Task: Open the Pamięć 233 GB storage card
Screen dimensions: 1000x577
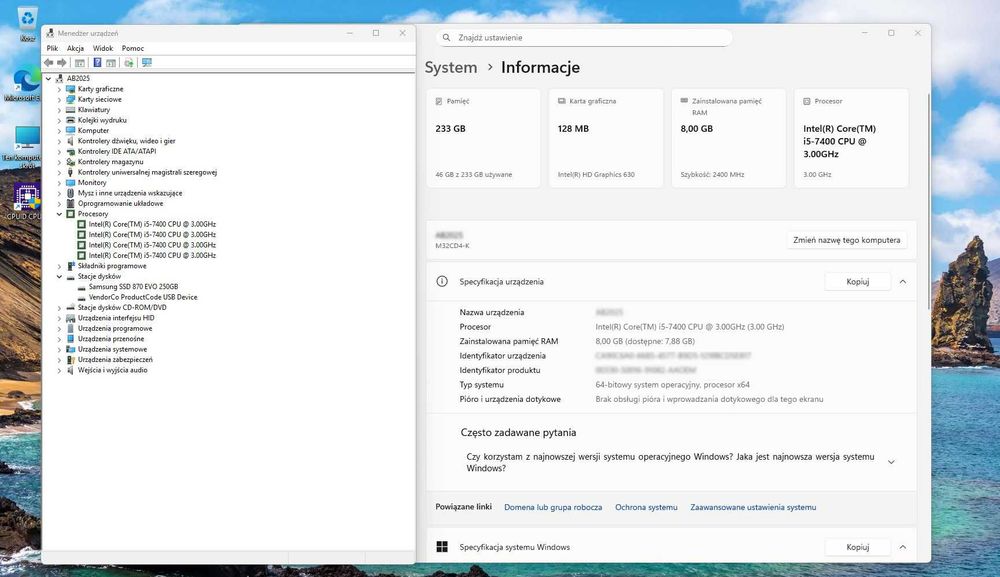Action: (483, 138)
